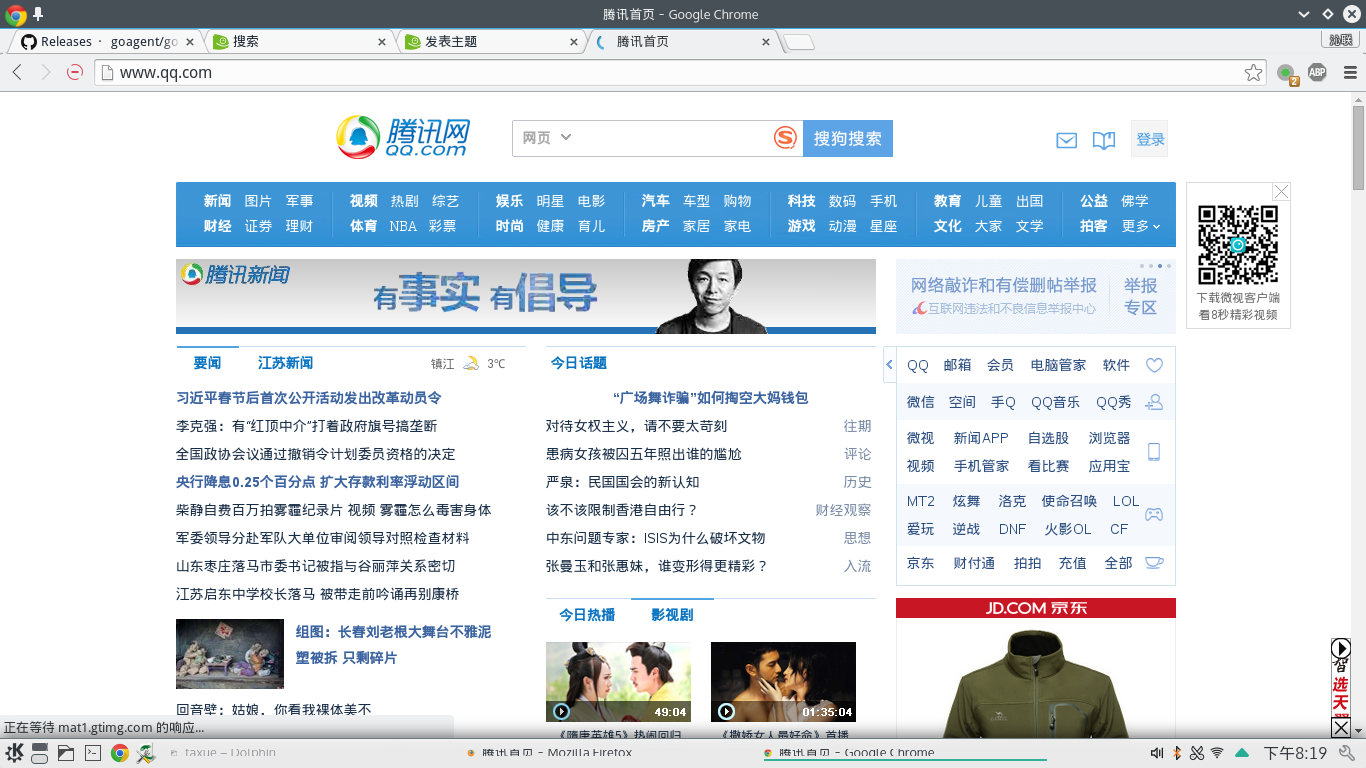Close the floating ad at right edge

coord(1341,728)
